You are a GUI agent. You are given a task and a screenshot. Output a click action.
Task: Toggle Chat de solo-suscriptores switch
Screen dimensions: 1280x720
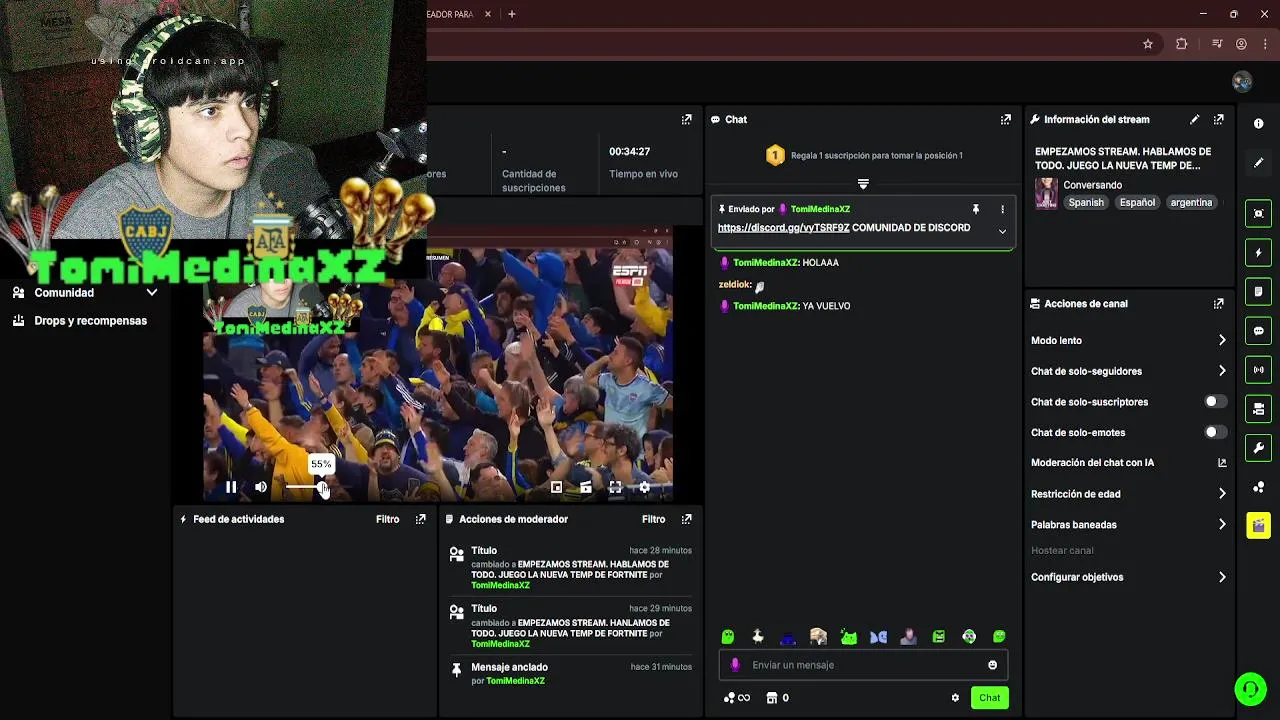click(x=1215, y=402)
